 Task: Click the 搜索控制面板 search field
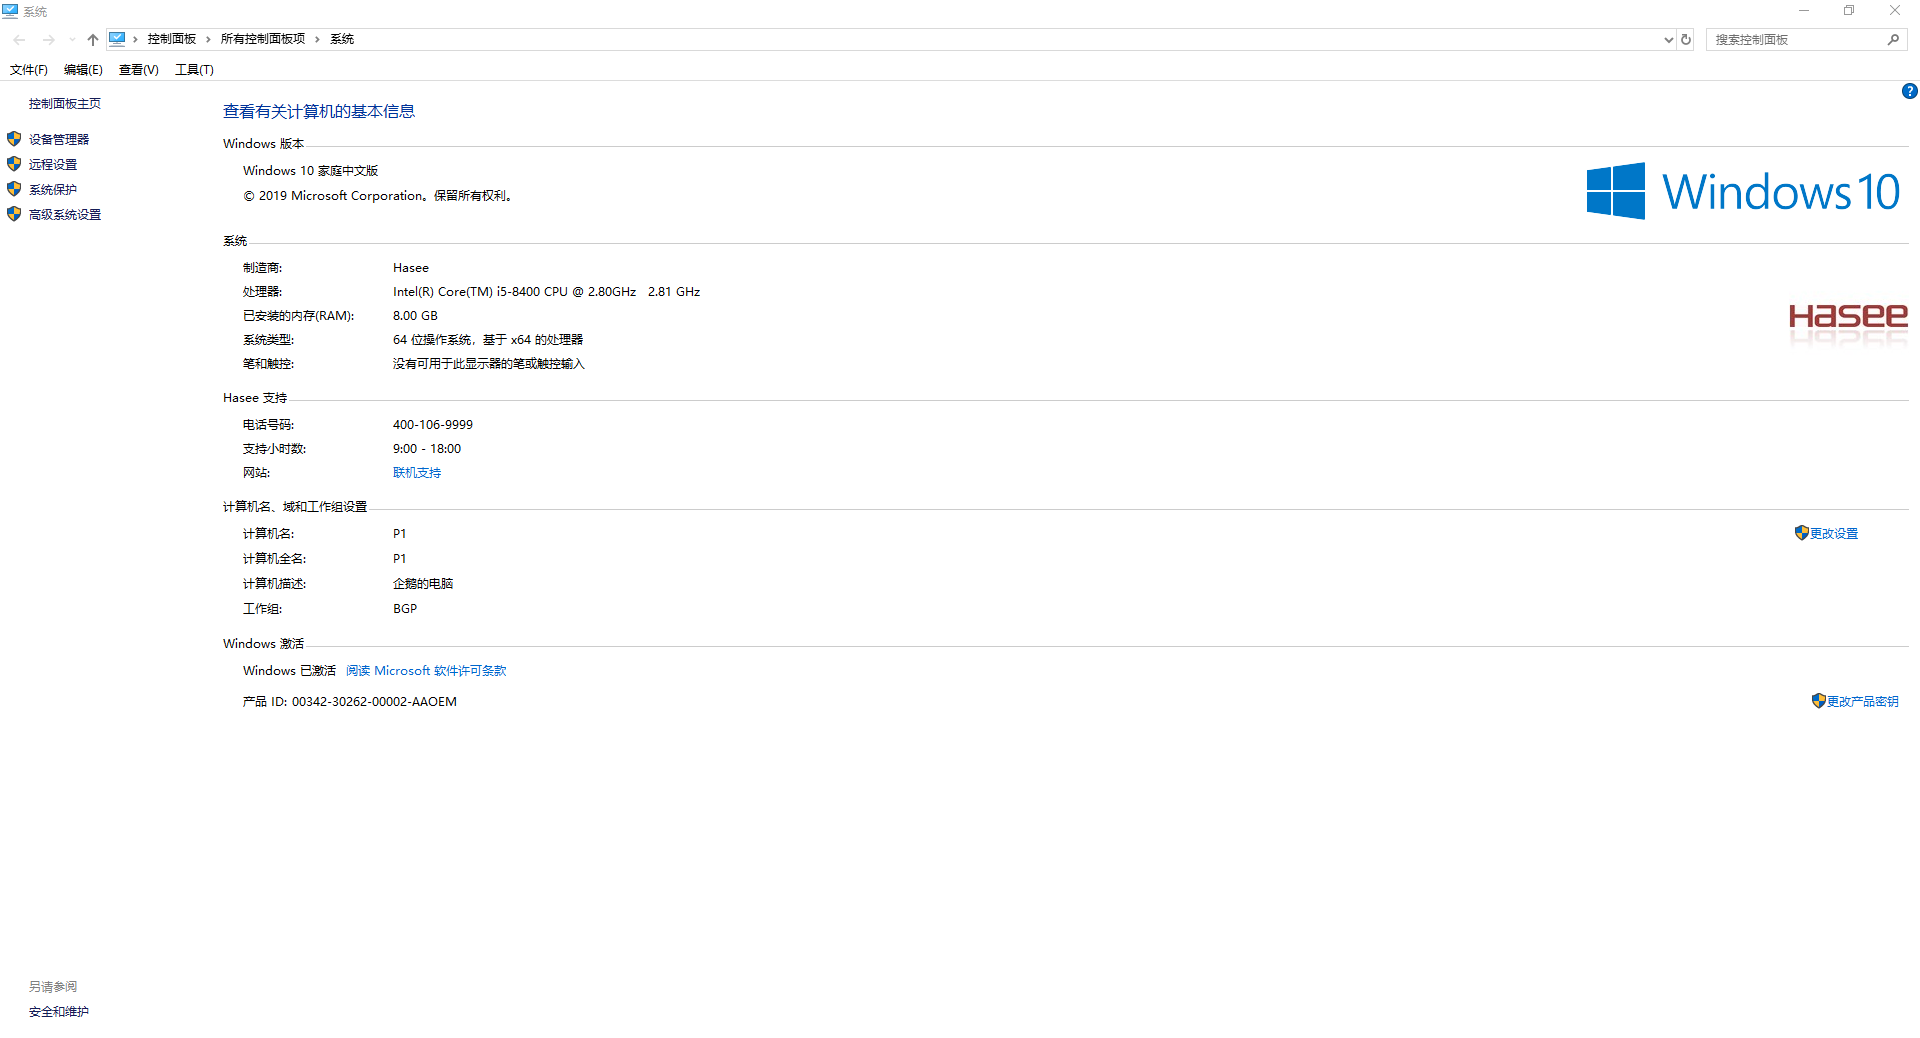[x=1795, y=40]
